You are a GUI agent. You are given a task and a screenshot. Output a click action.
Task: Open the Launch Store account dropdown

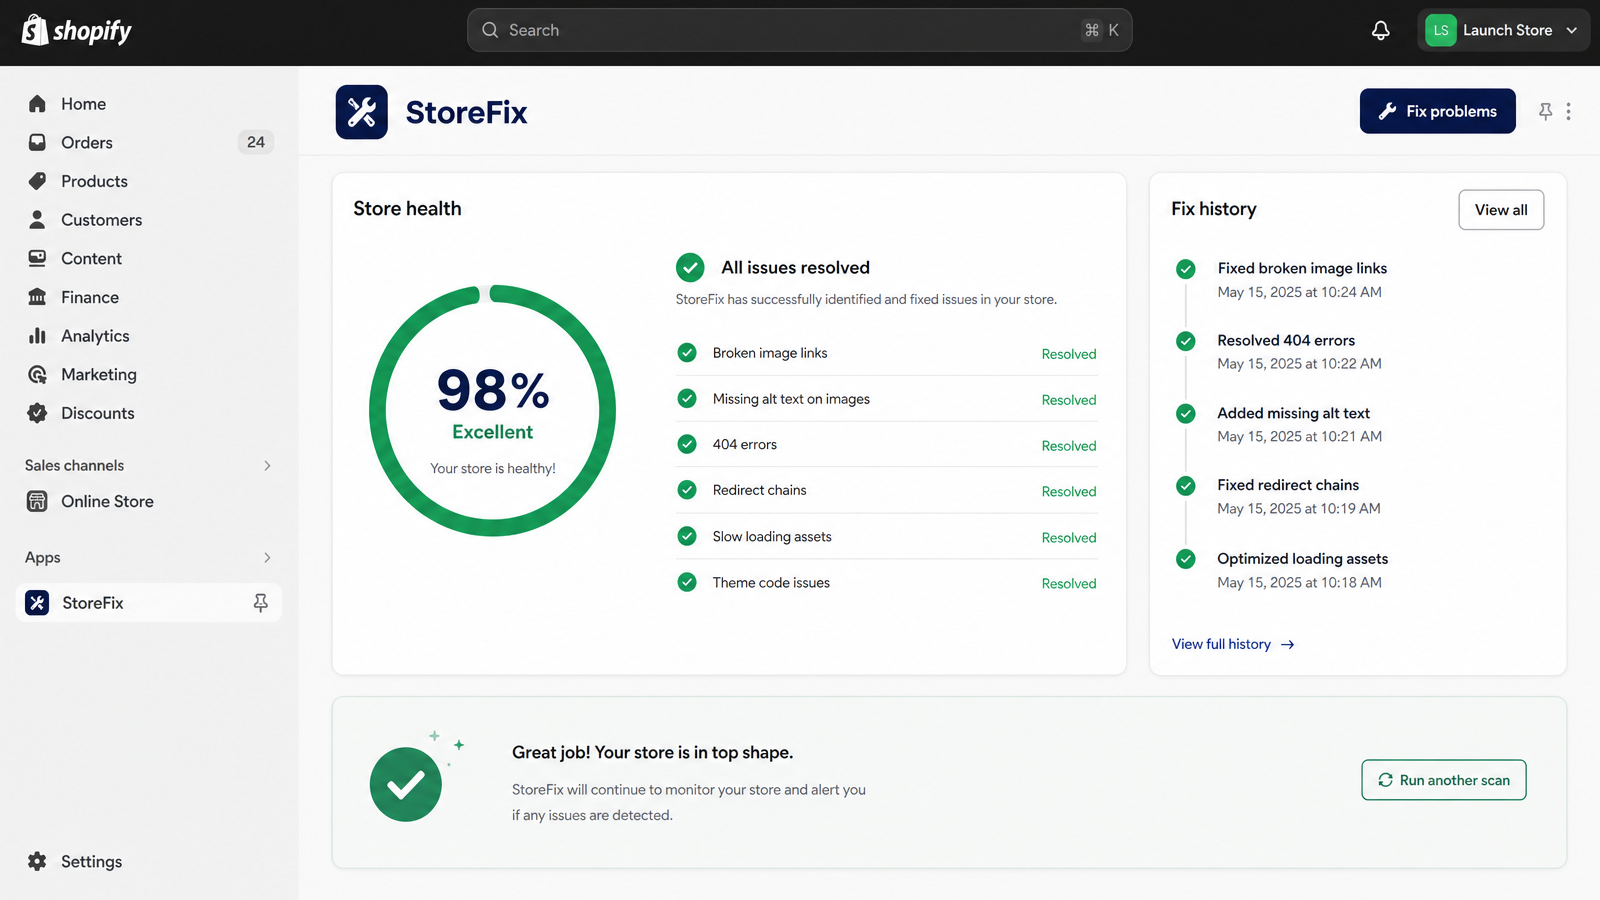(1503, 30)
